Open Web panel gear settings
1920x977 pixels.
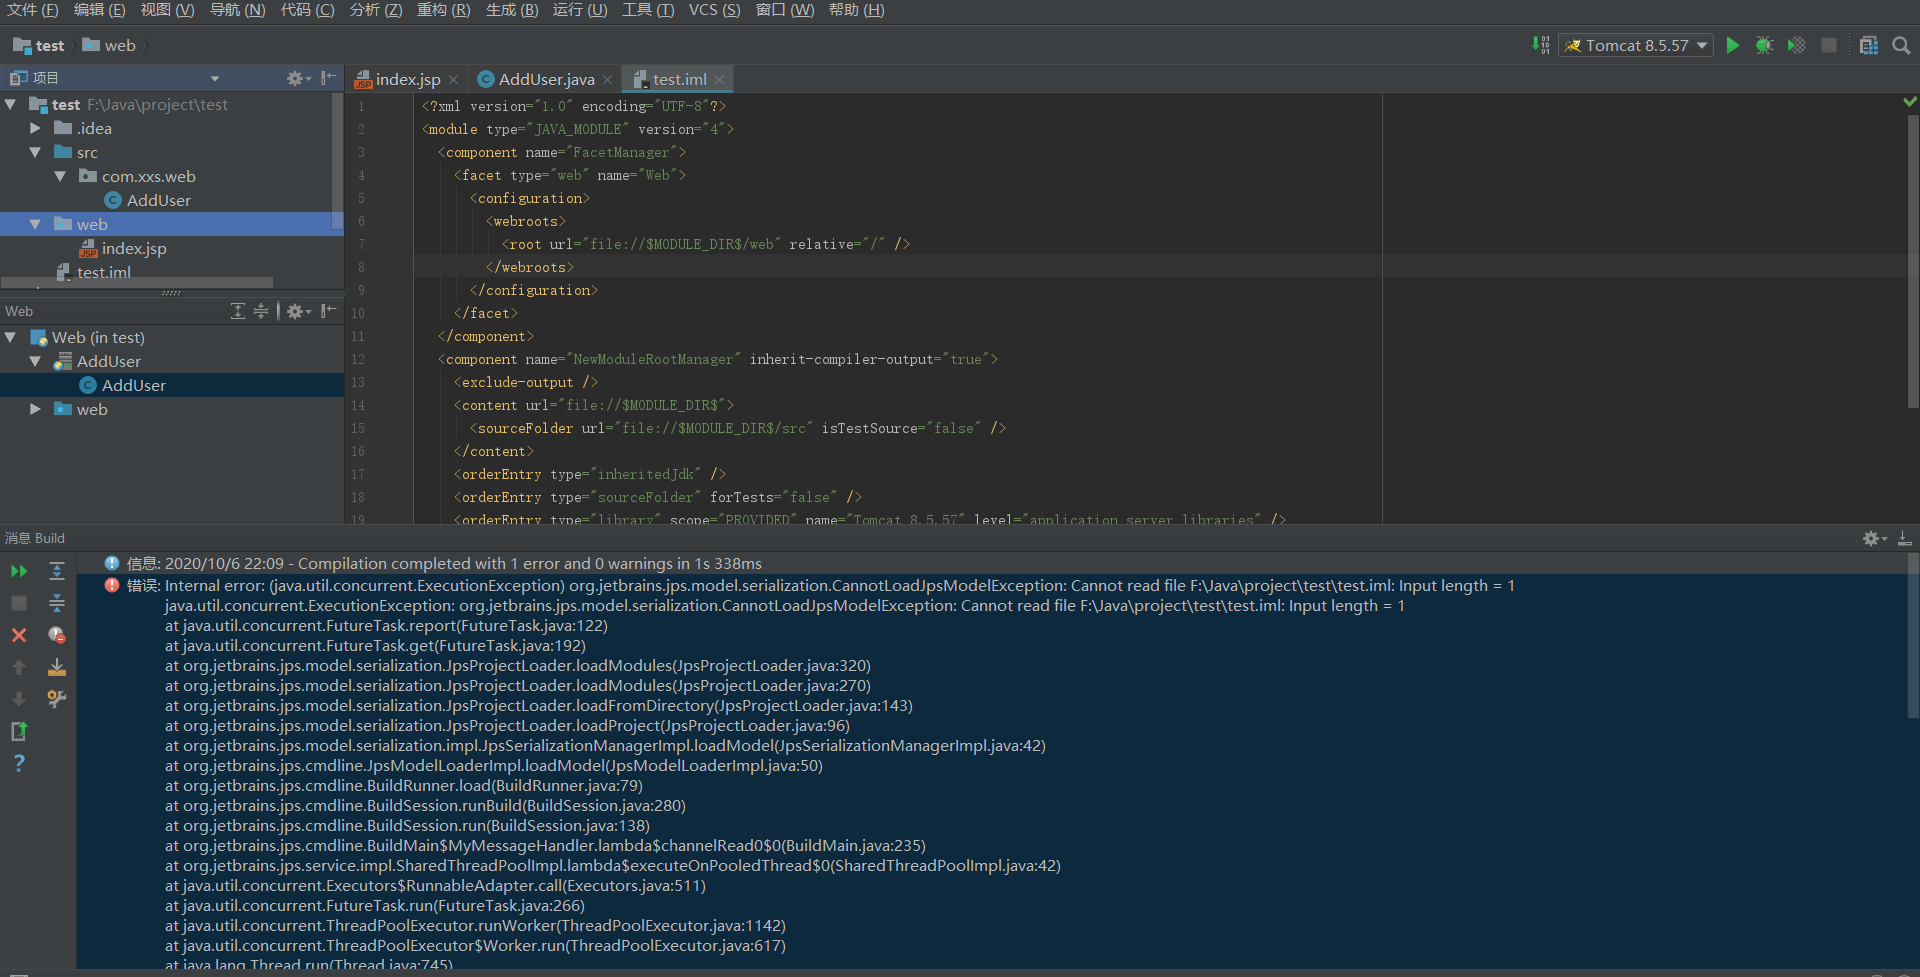(x=298, y=311)
